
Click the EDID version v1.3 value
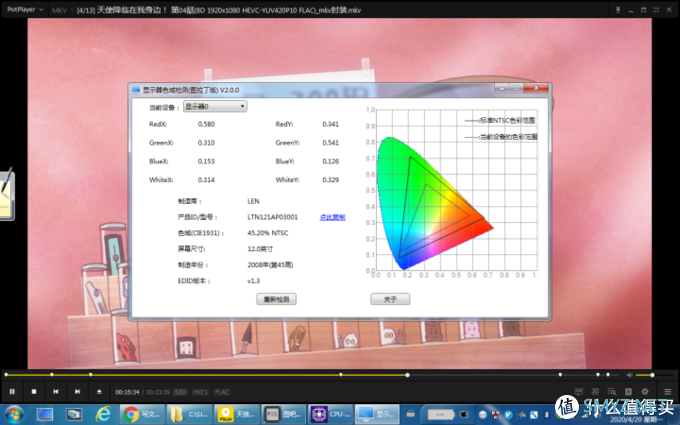253,281
